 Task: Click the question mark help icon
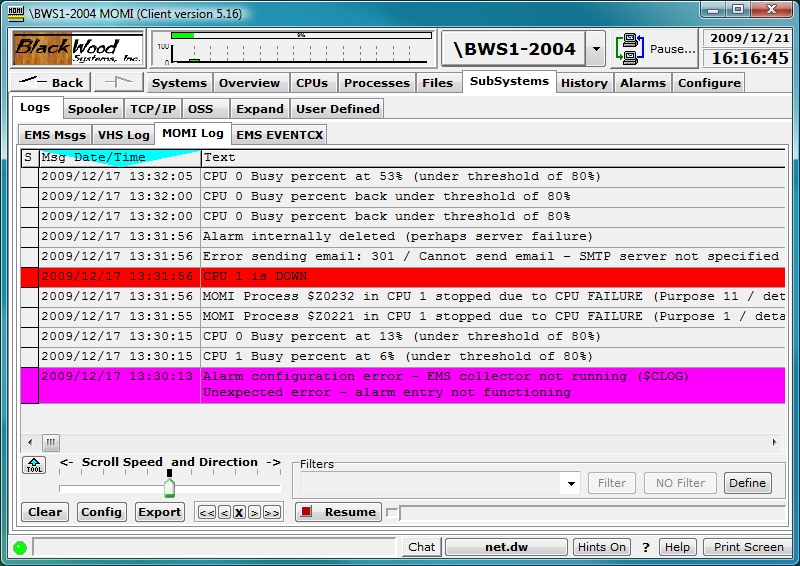click(646, 547)
